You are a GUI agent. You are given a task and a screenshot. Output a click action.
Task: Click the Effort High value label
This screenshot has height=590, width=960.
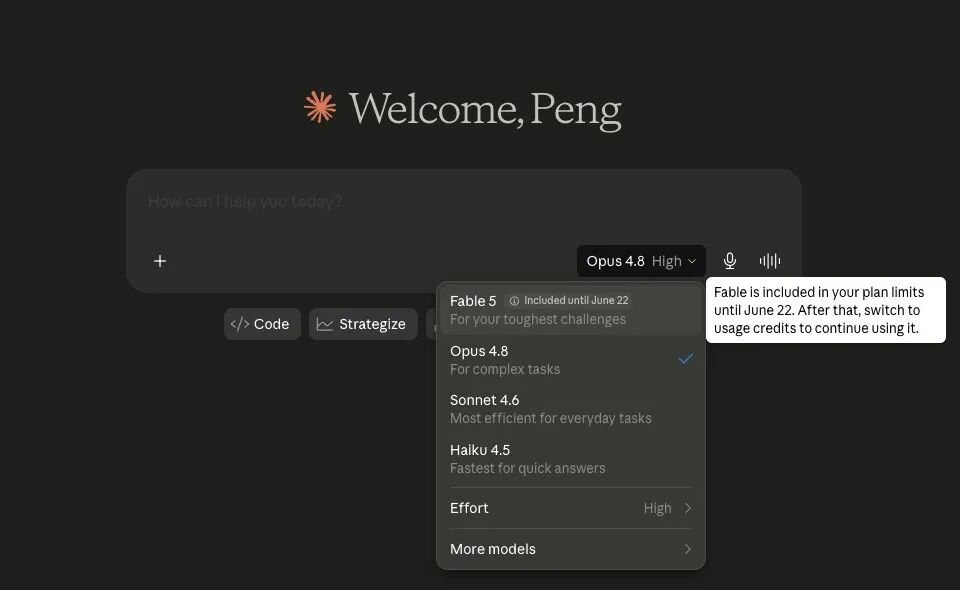coord(657,508)
